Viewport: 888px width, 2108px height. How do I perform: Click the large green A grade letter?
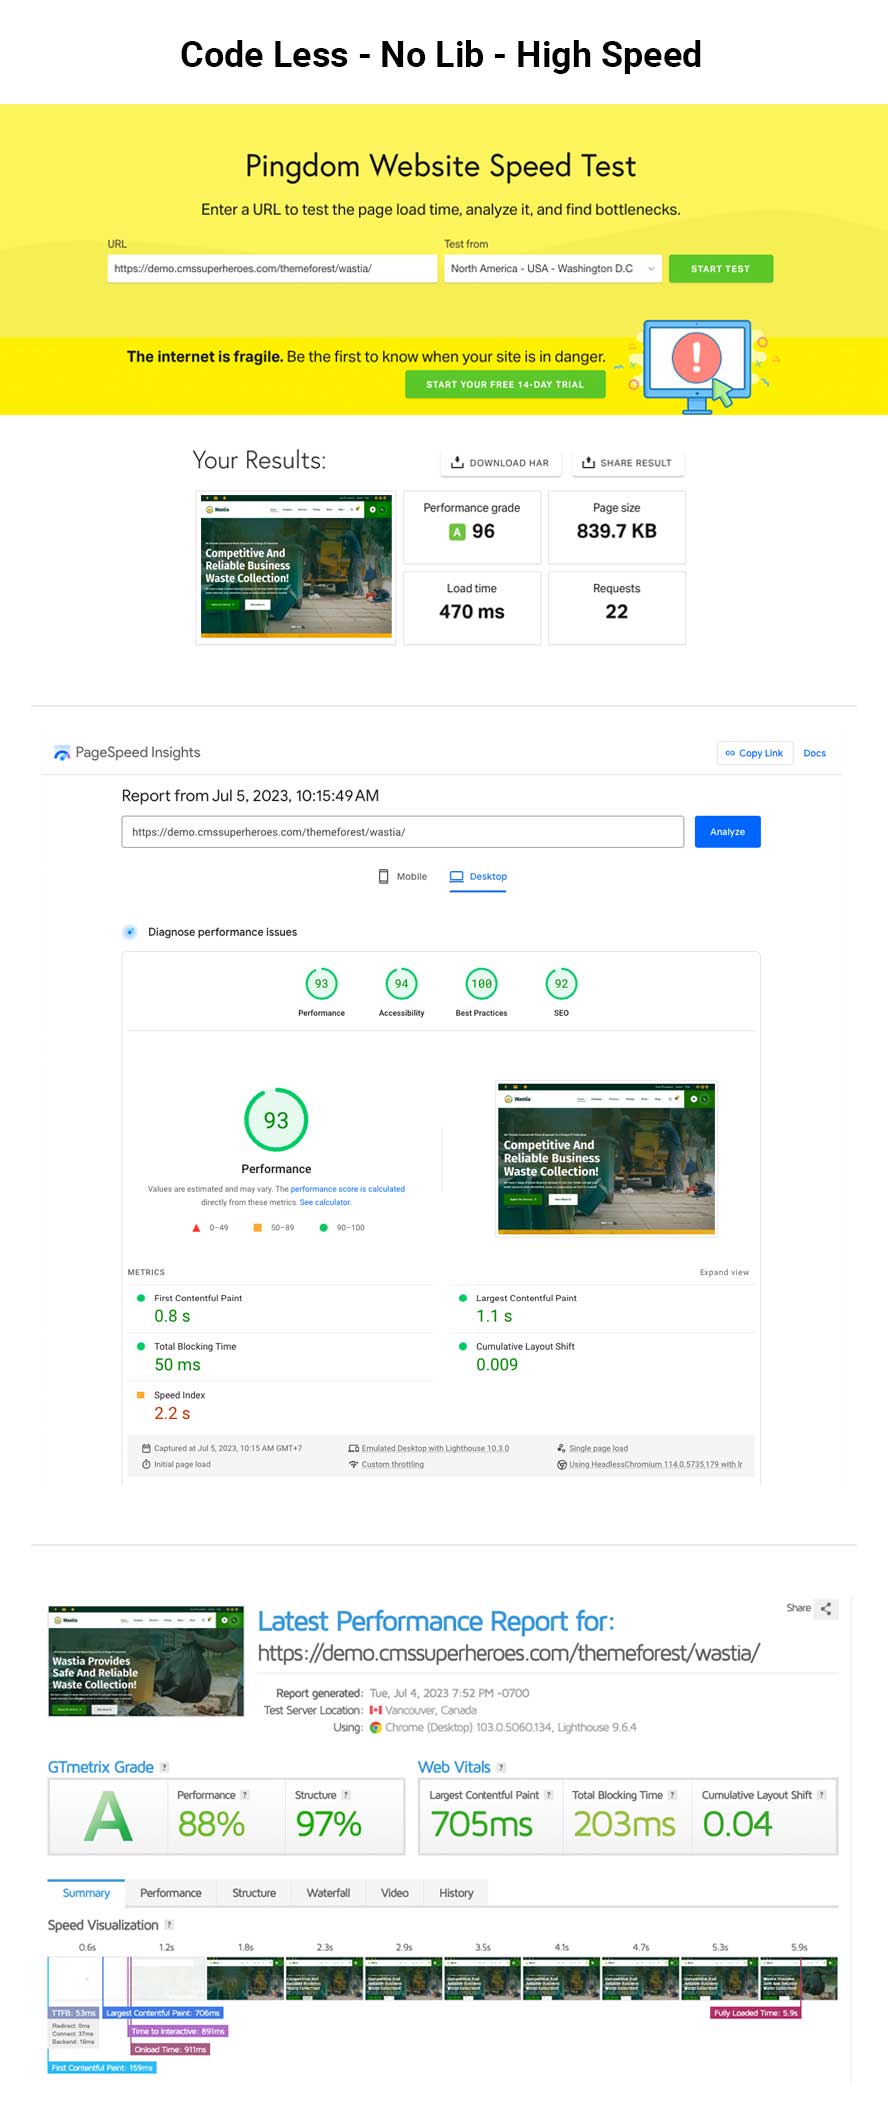pos(109,1817)
